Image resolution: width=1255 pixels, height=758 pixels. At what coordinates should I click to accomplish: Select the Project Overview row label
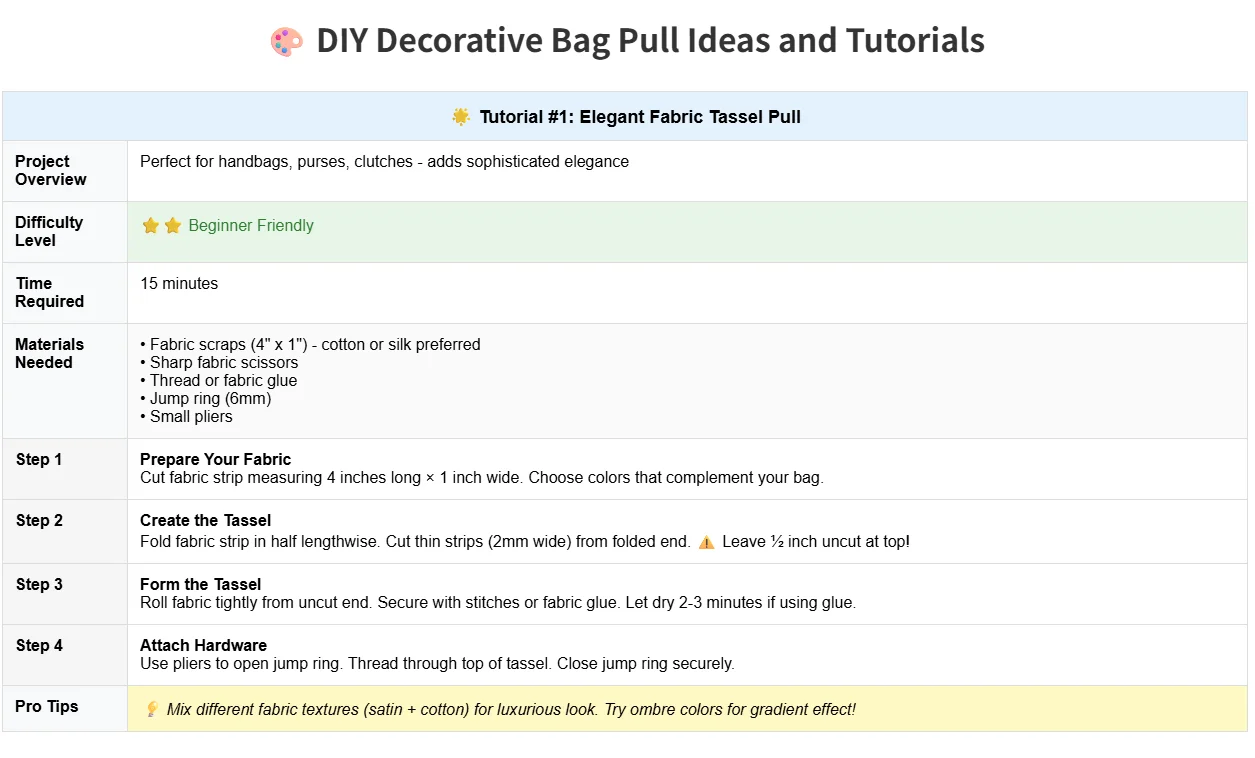pos(50,170)
